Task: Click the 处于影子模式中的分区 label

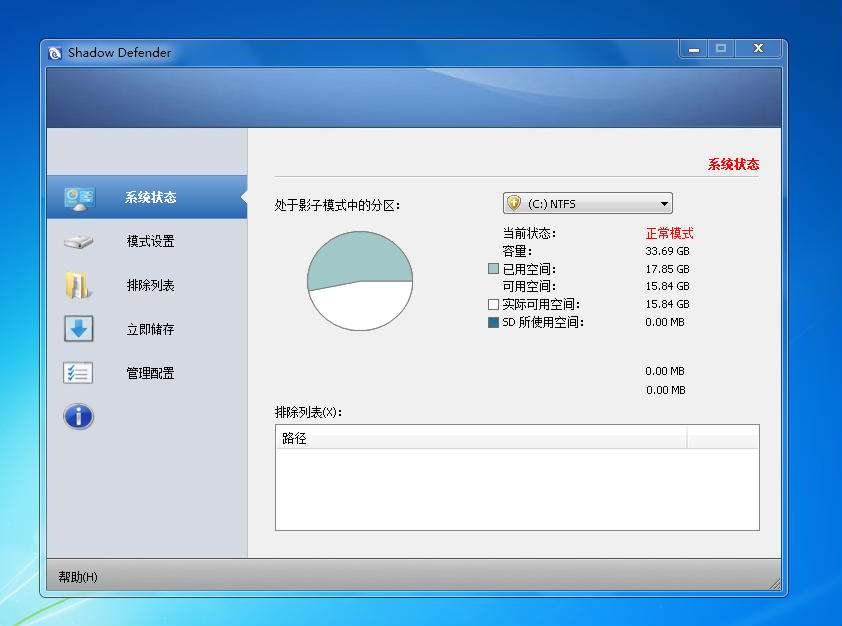Action: coord(337,205)
